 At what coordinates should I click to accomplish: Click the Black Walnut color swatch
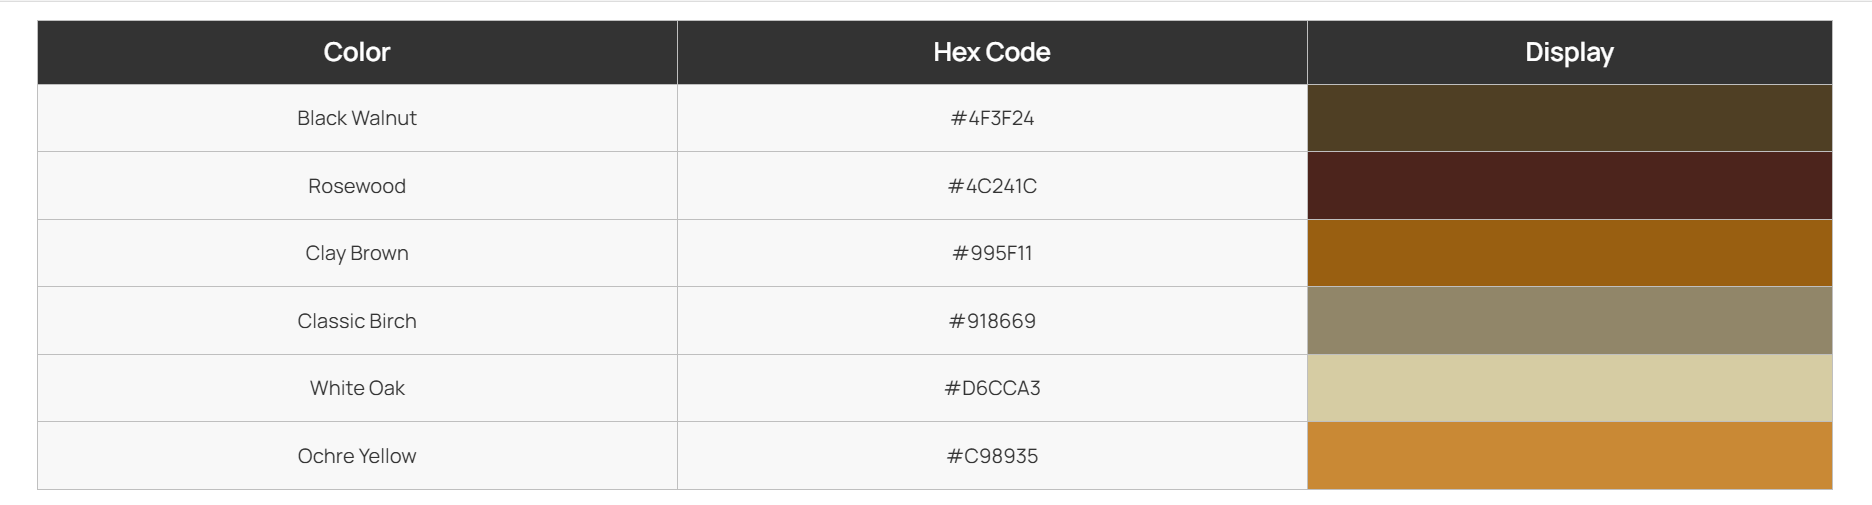pyautogui.click(x=1569, y=118)
